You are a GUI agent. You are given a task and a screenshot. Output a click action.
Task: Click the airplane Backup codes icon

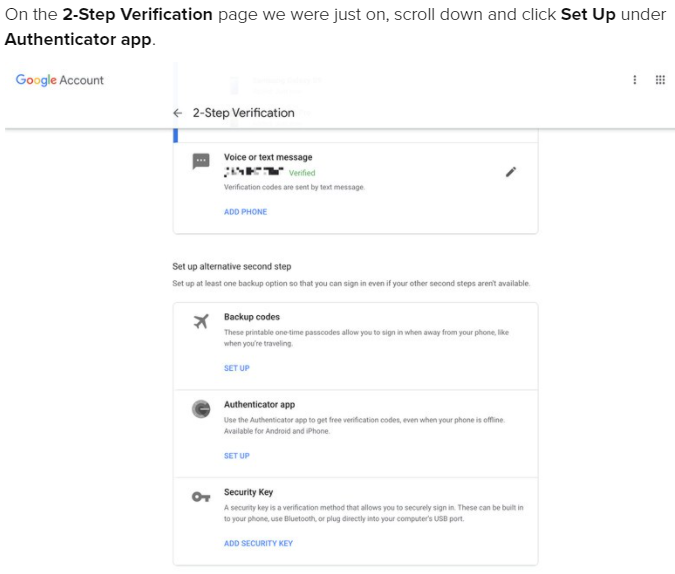tap(201, 321)
